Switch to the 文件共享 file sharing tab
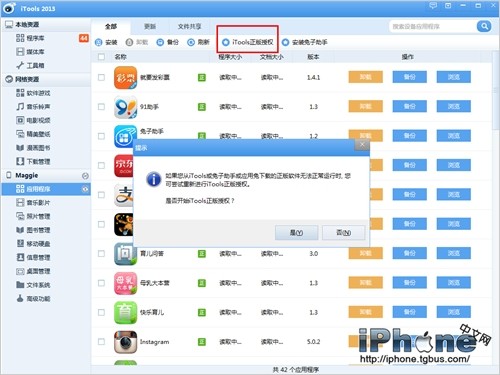This screenshot has height=375, width=500. [x=189, y=26]
